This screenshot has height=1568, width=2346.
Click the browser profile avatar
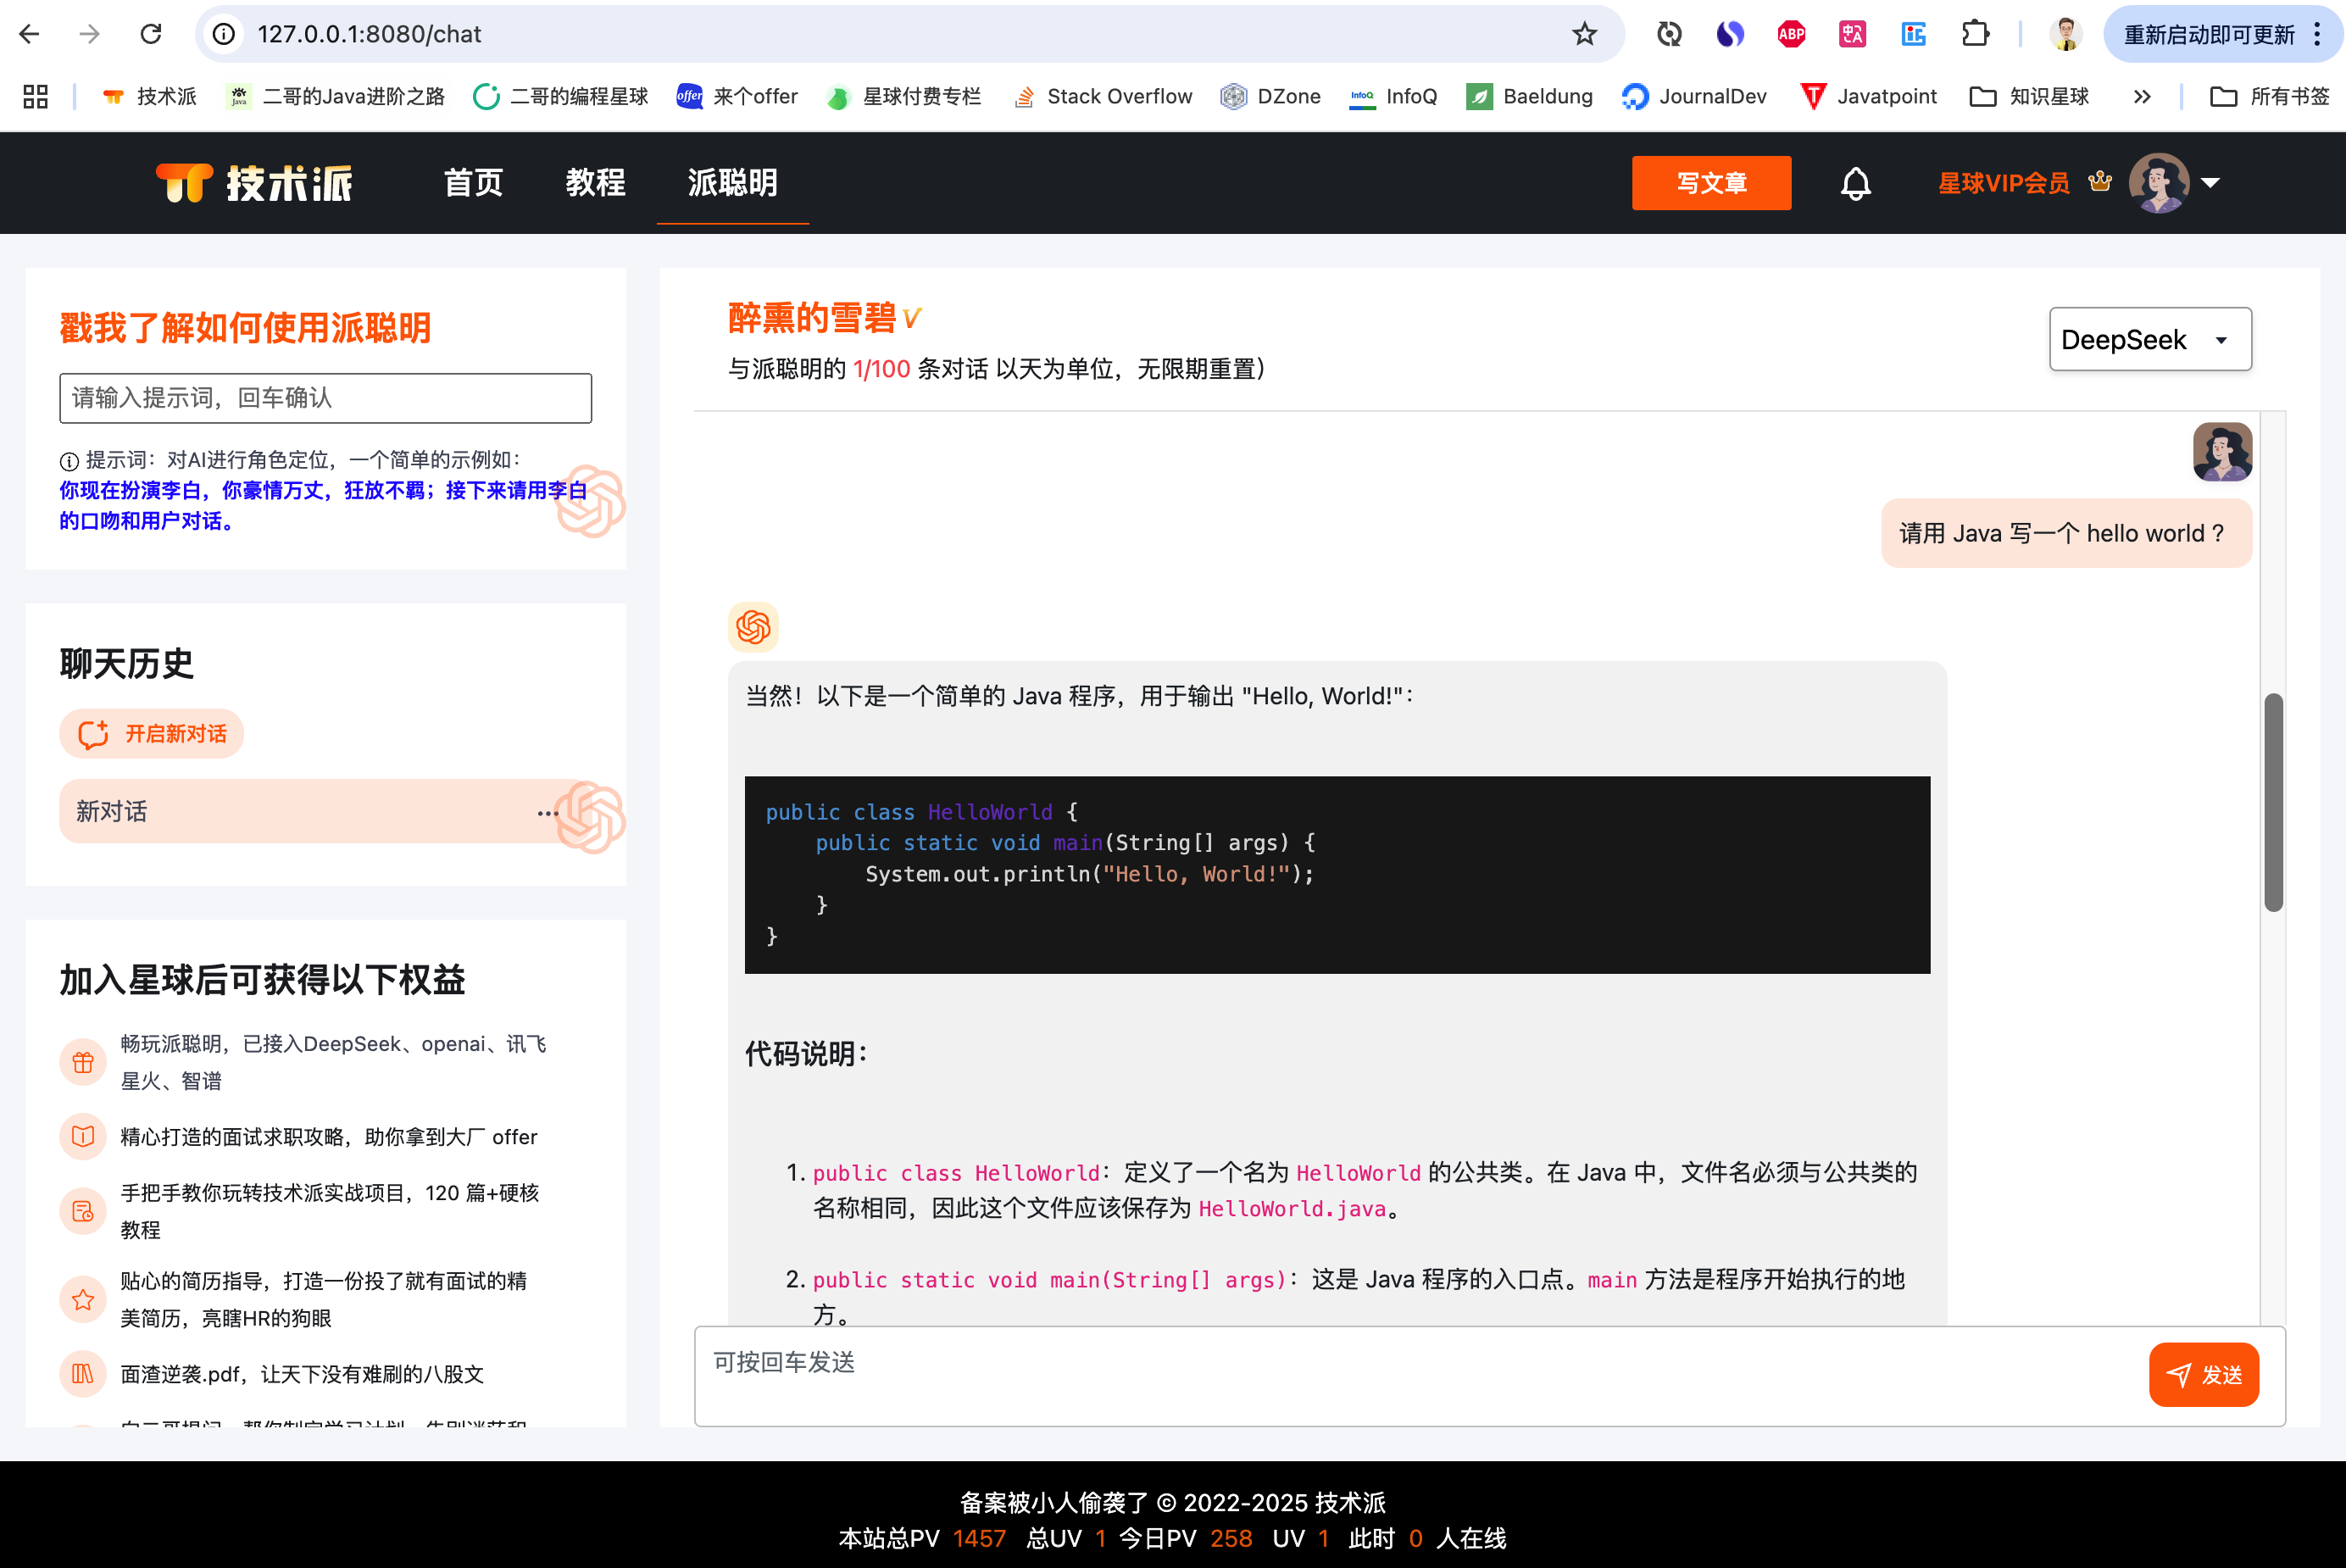[x=2065, y=33]
